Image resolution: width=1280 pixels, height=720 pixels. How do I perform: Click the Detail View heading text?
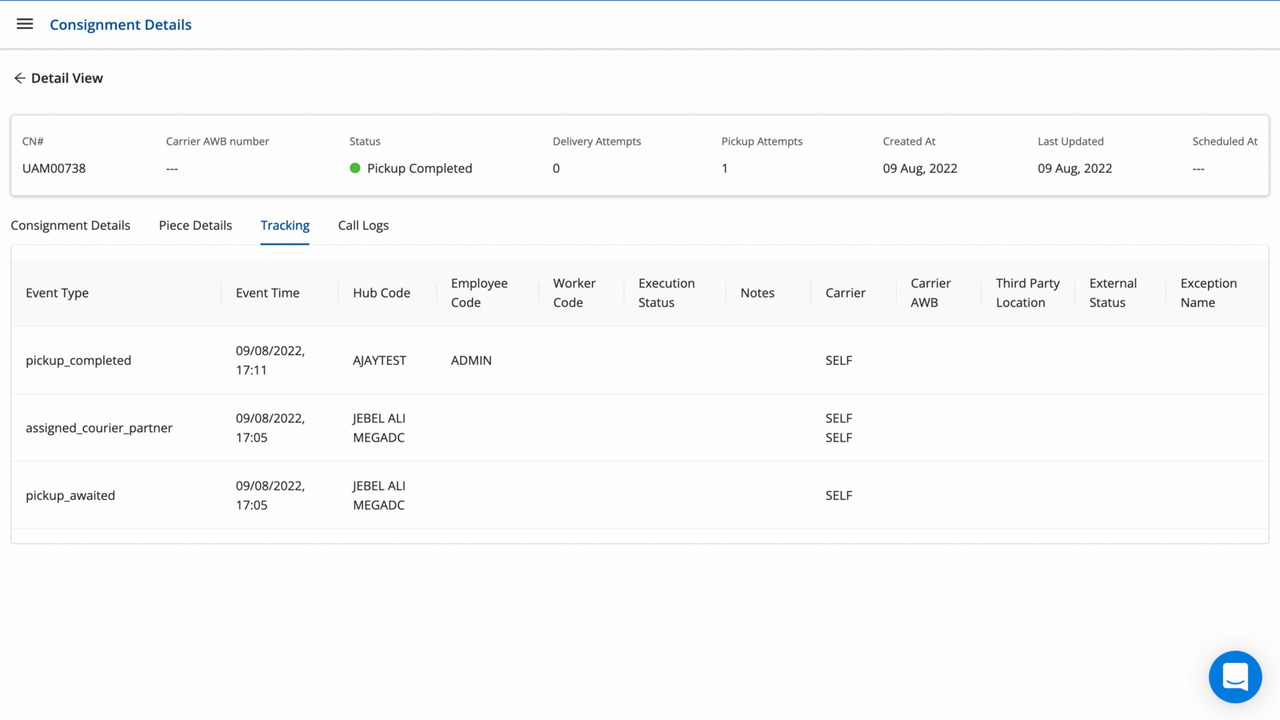pos(67,78)
